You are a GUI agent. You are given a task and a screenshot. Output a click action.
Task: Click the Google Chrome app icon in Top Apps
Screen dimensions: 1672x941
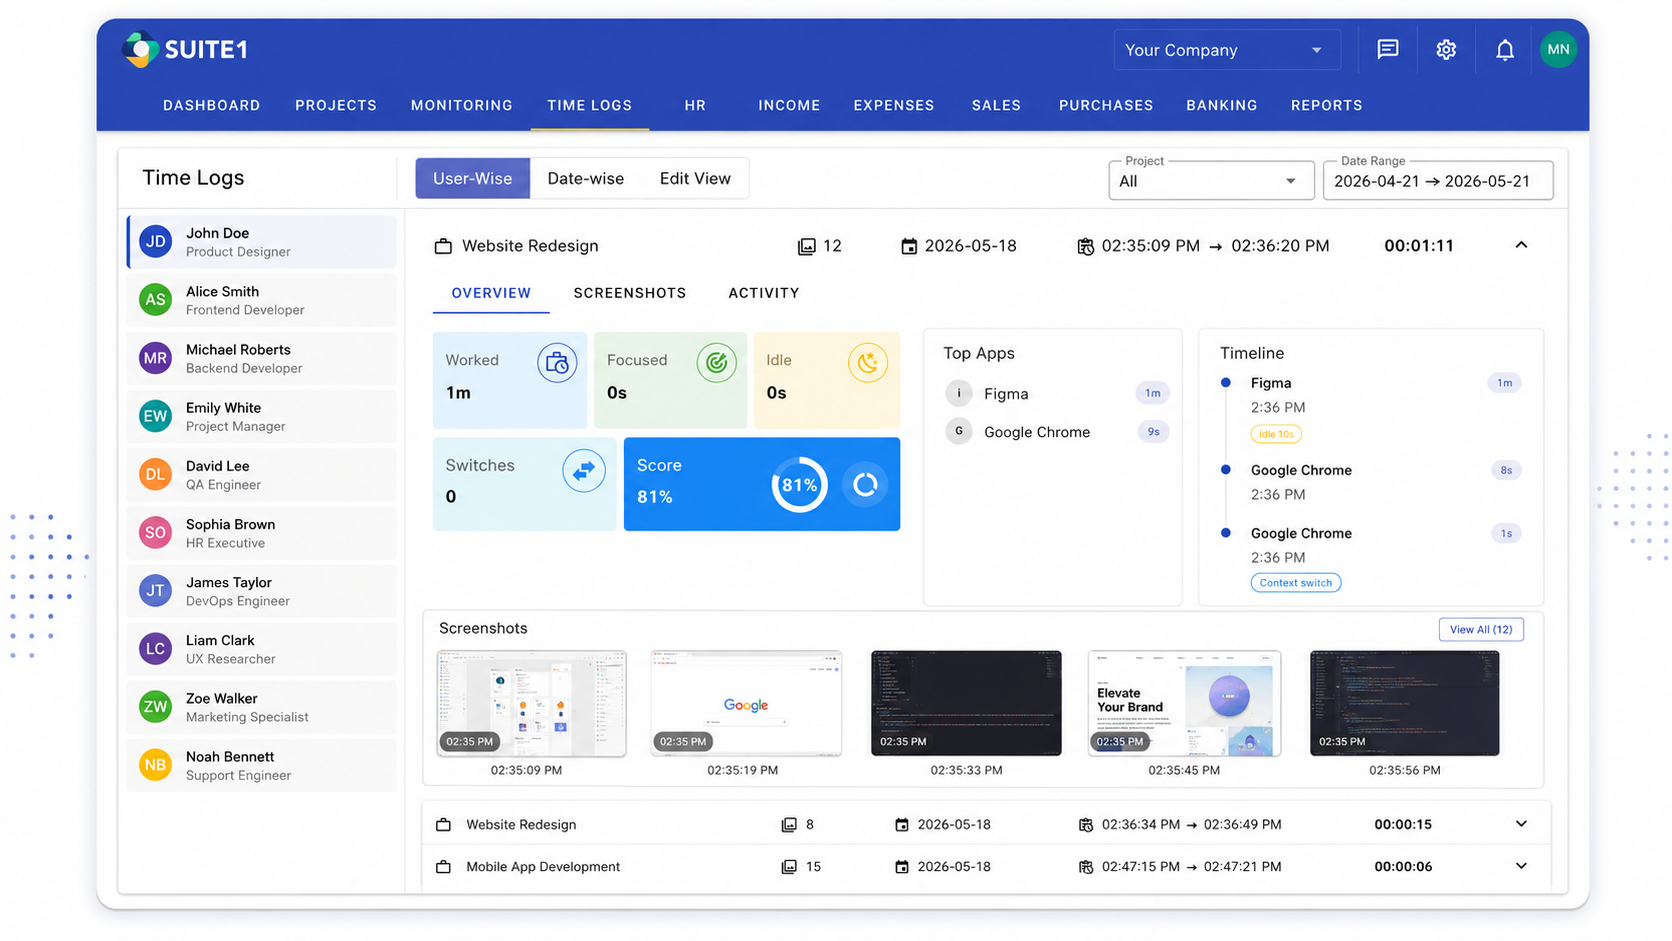point(958,431)
